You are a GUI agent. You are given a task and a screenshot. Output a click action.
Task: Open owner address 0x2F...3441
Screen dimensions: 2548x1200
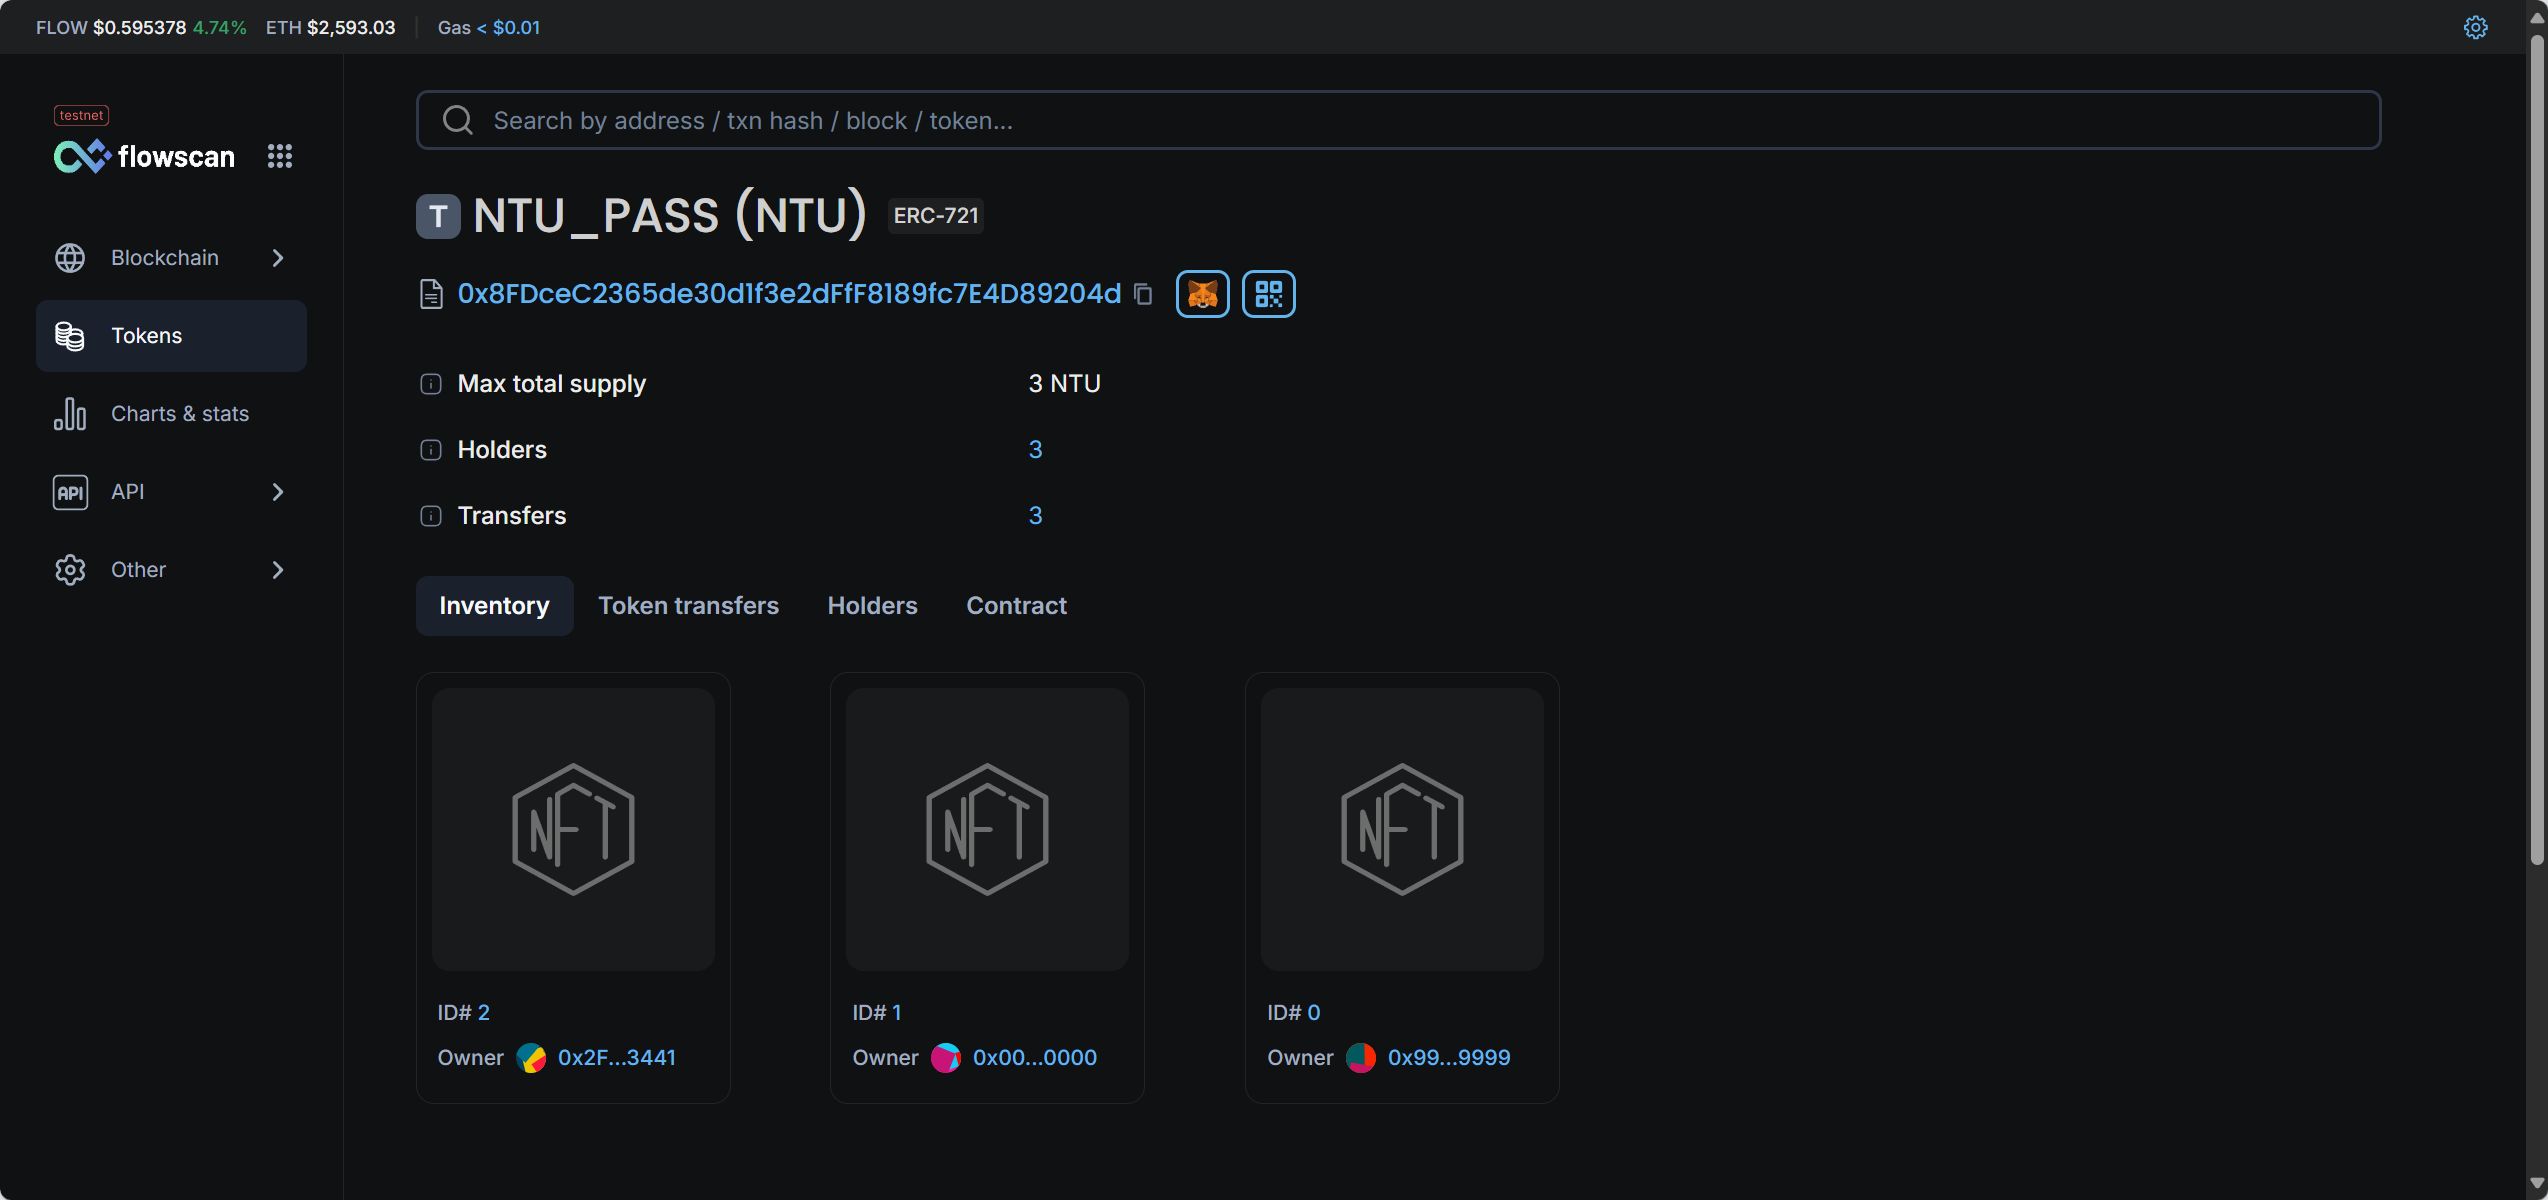click(616, 1058)
